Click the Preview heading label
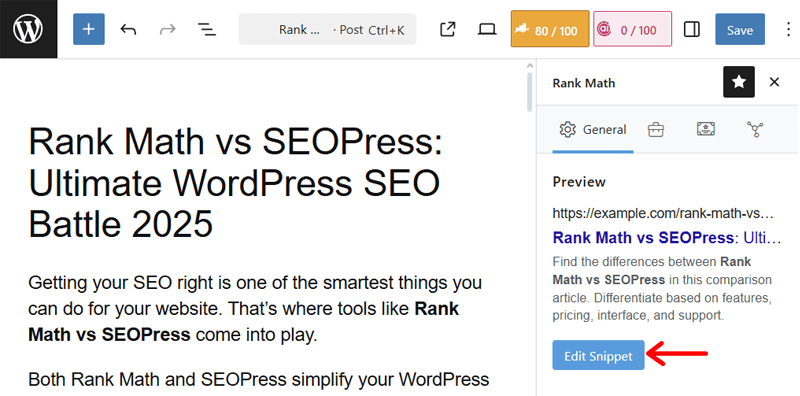This screenshot has height=396, width=800. pos(579,182)
